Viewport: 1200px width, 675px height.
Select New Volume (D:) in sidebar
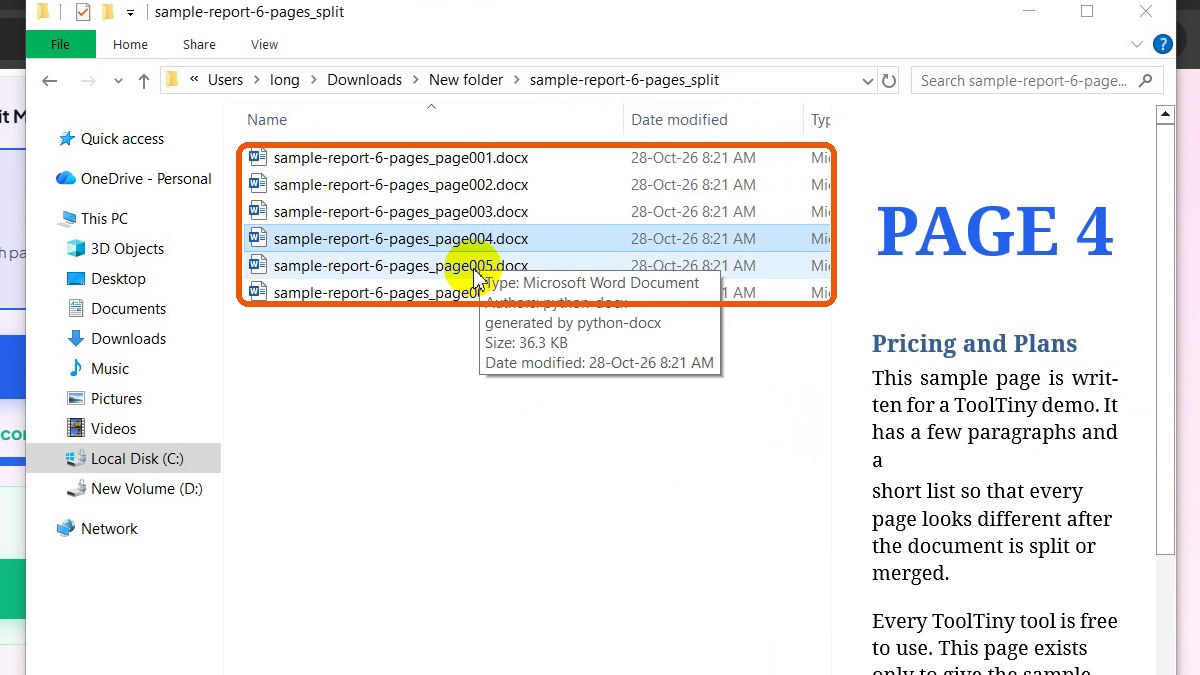tap(146, 489)
